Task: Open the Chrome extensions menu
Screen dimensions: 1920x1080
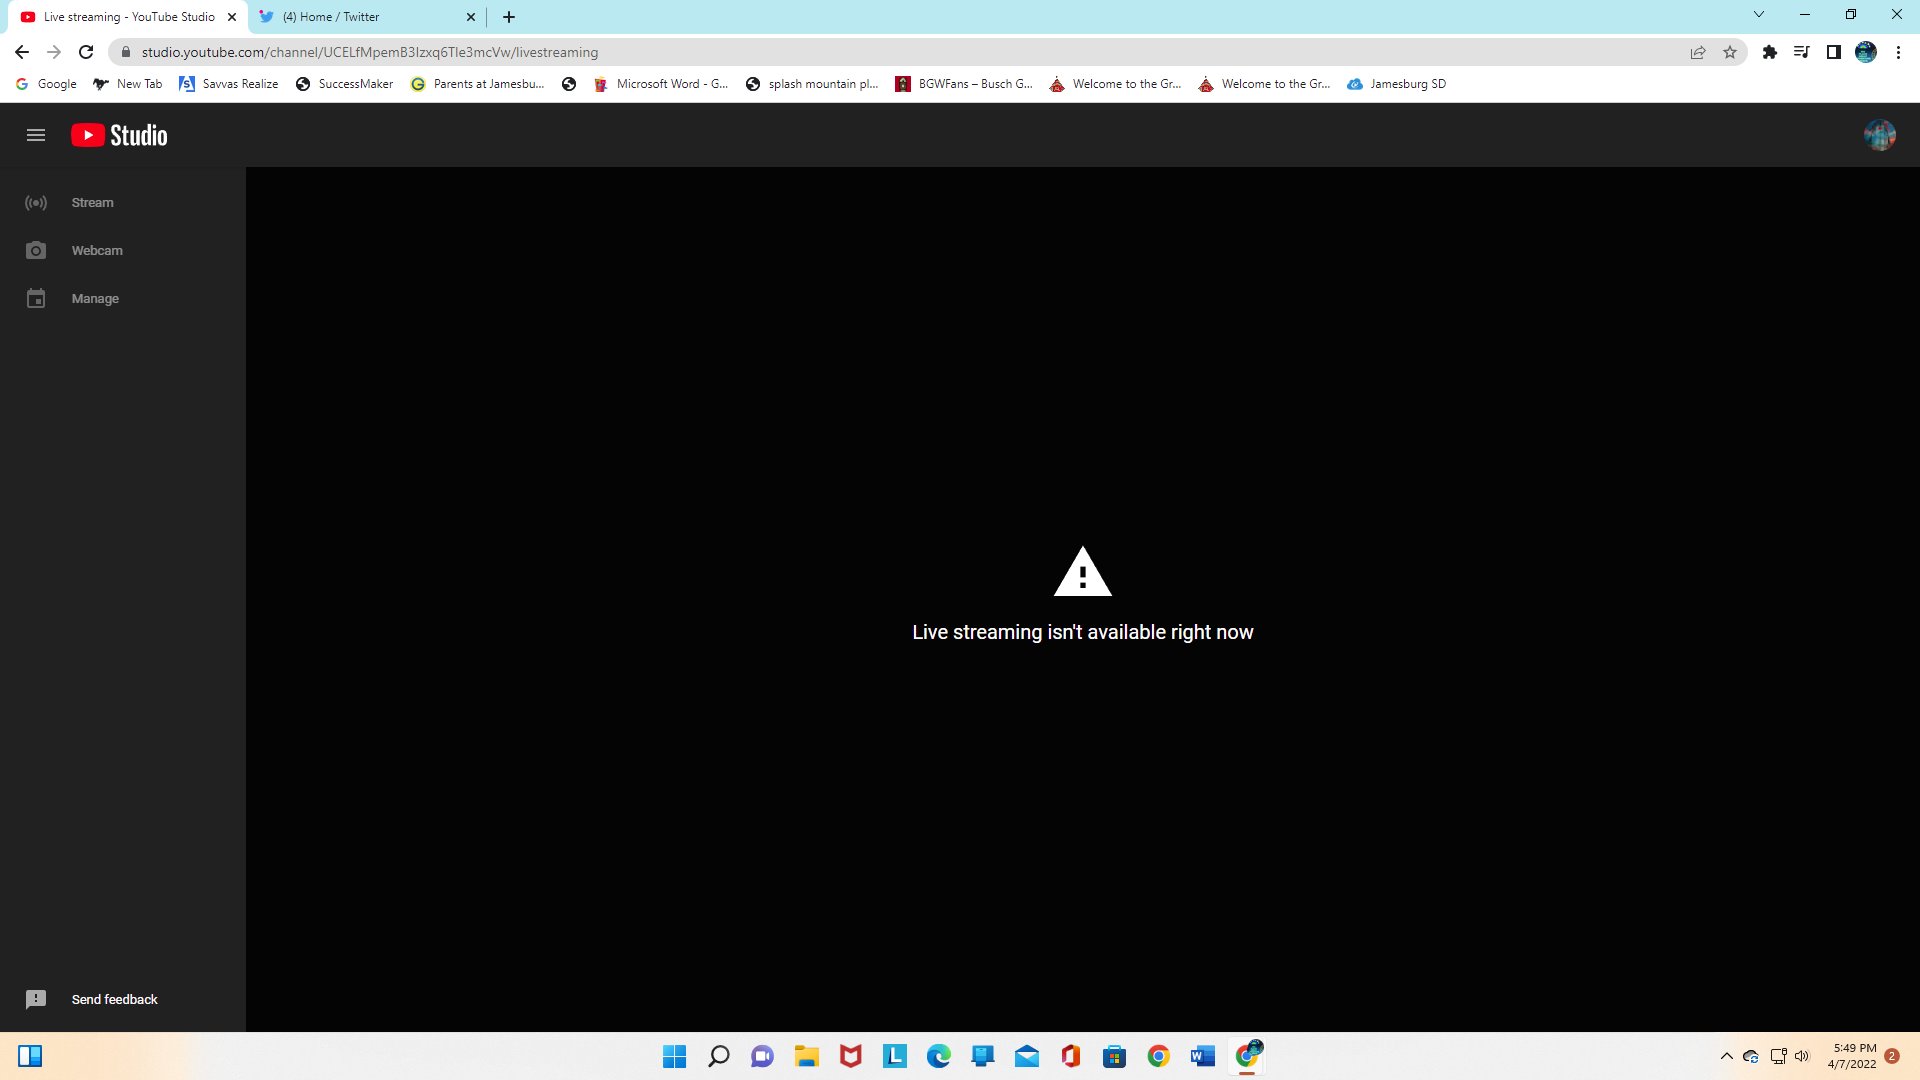Action: point(1770,52)
